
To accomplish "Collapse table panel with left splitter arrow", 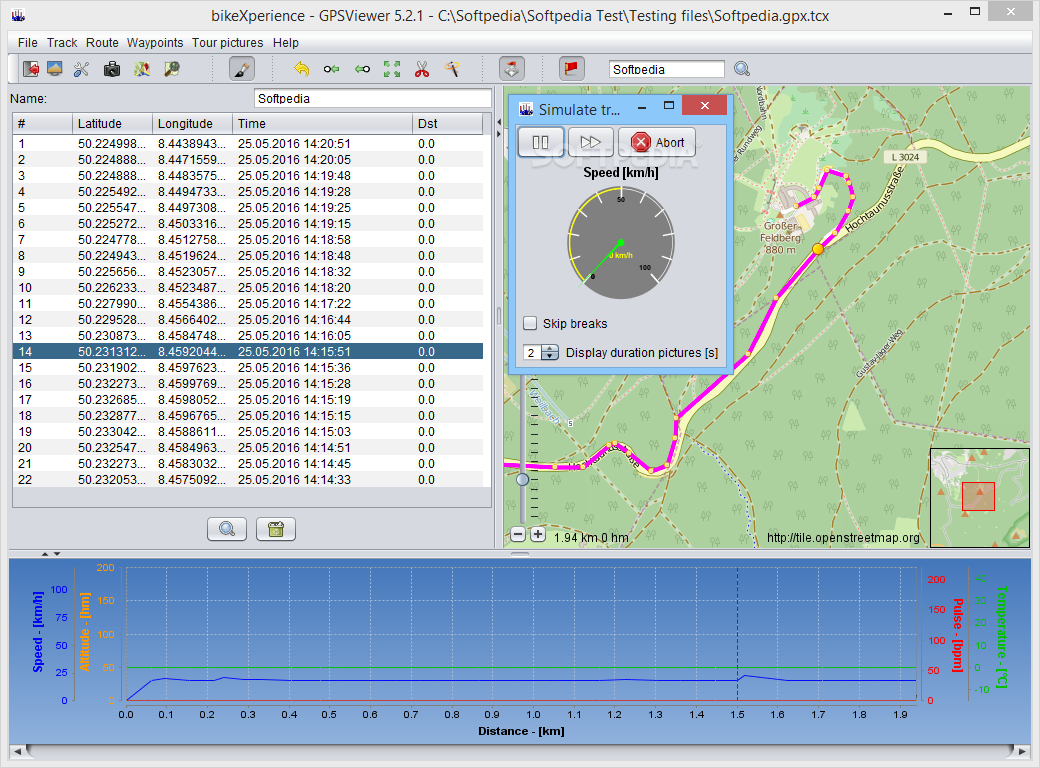I will (x=499, y=123).
